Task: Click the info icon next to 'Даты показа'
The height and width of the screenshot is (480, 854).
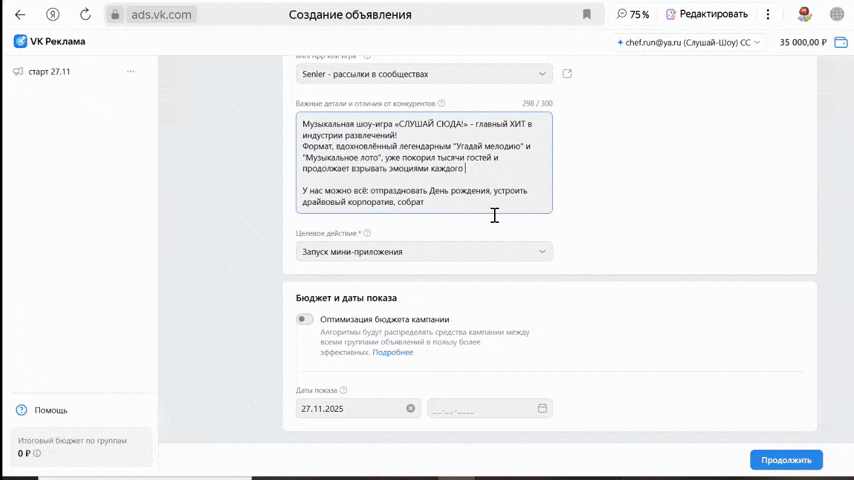Action: click(343, 390)
